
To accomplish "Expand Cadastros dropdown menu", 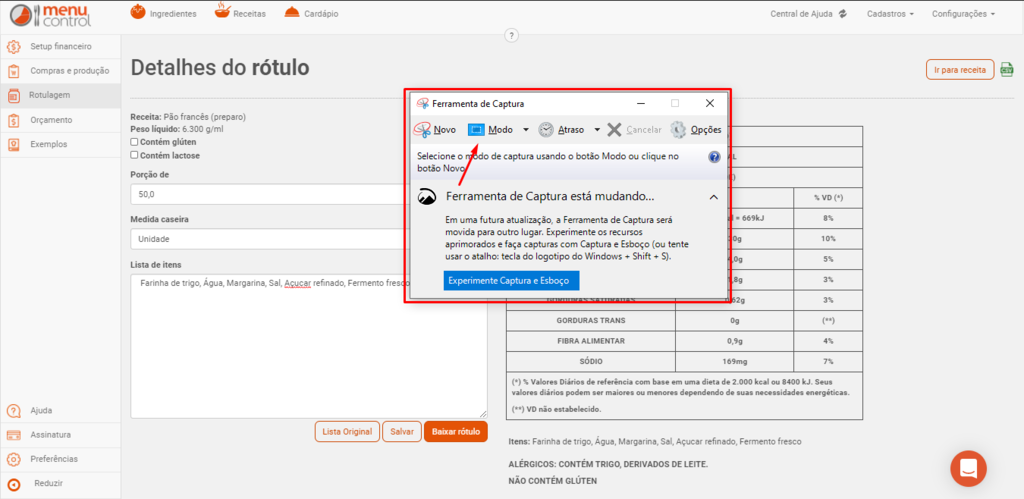I will [x=890, y=14].
